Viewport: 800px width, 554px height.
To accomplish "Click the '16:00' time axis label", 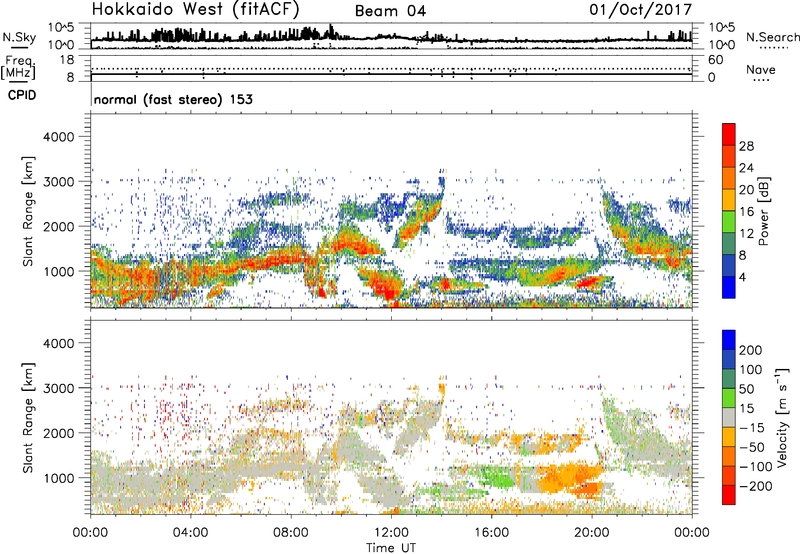I will (491, 533).
